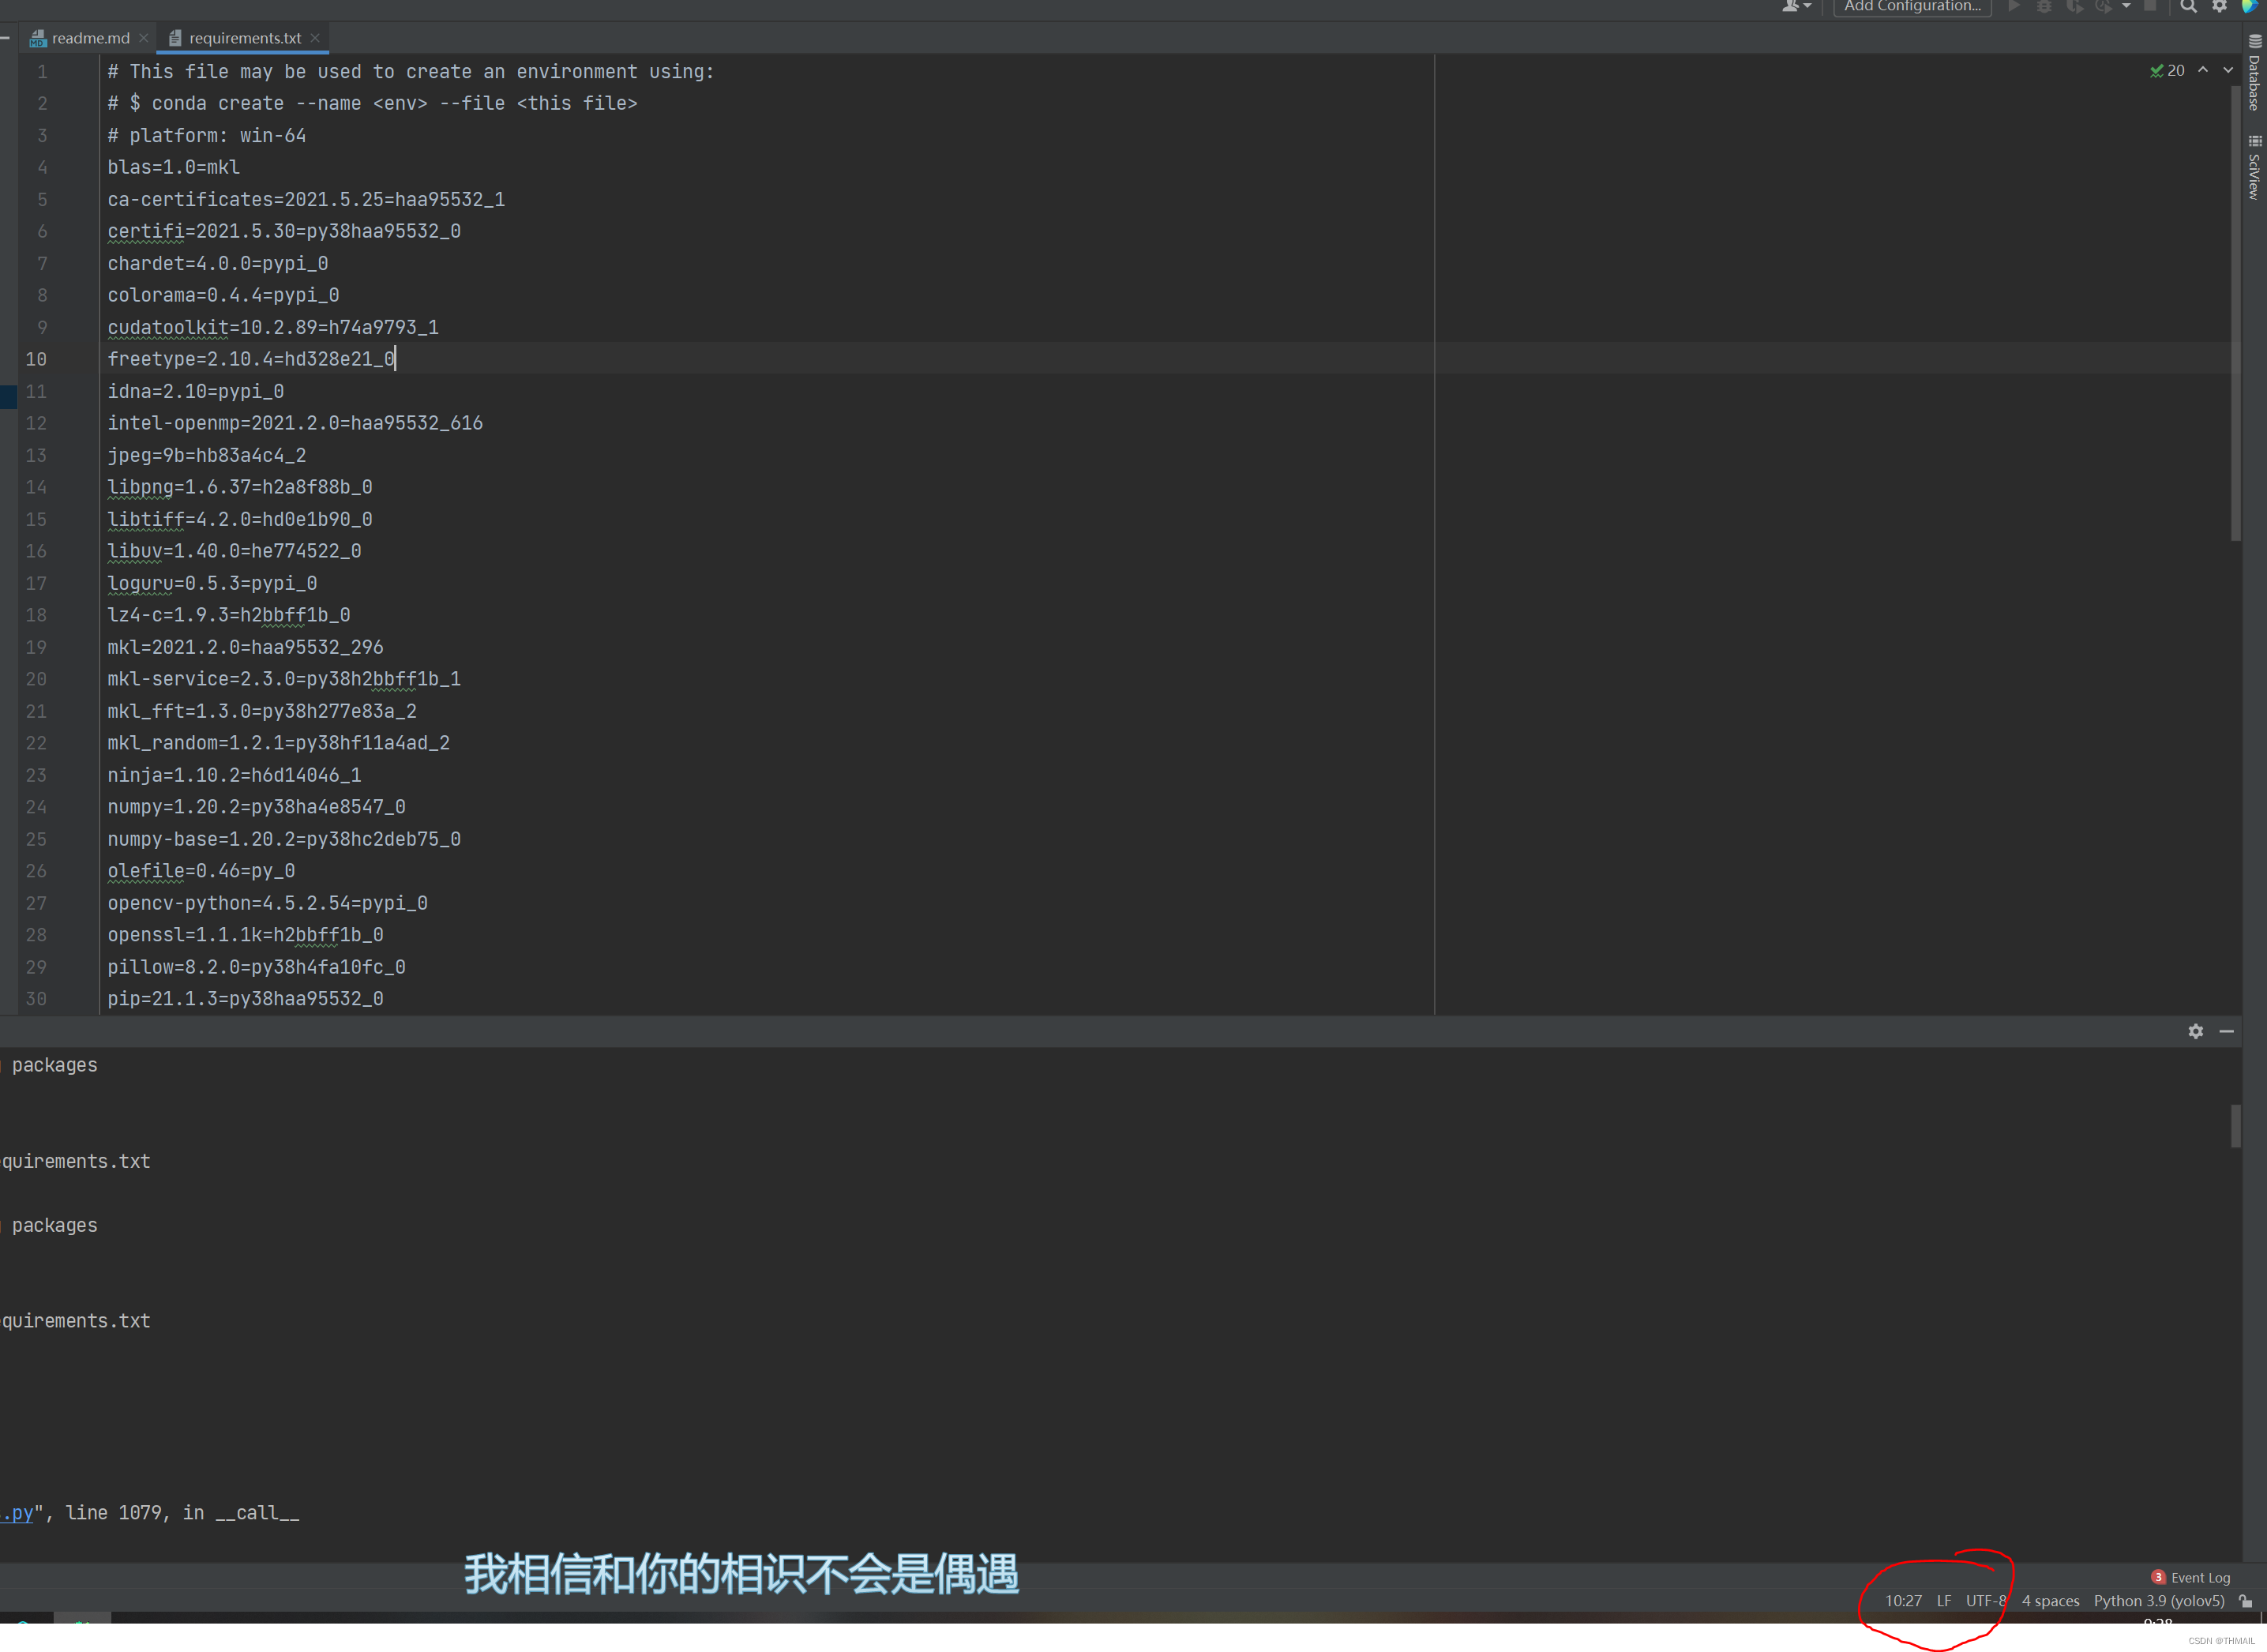
Task: Click the green Run arrow icon
Action: tap(2014, 6)
